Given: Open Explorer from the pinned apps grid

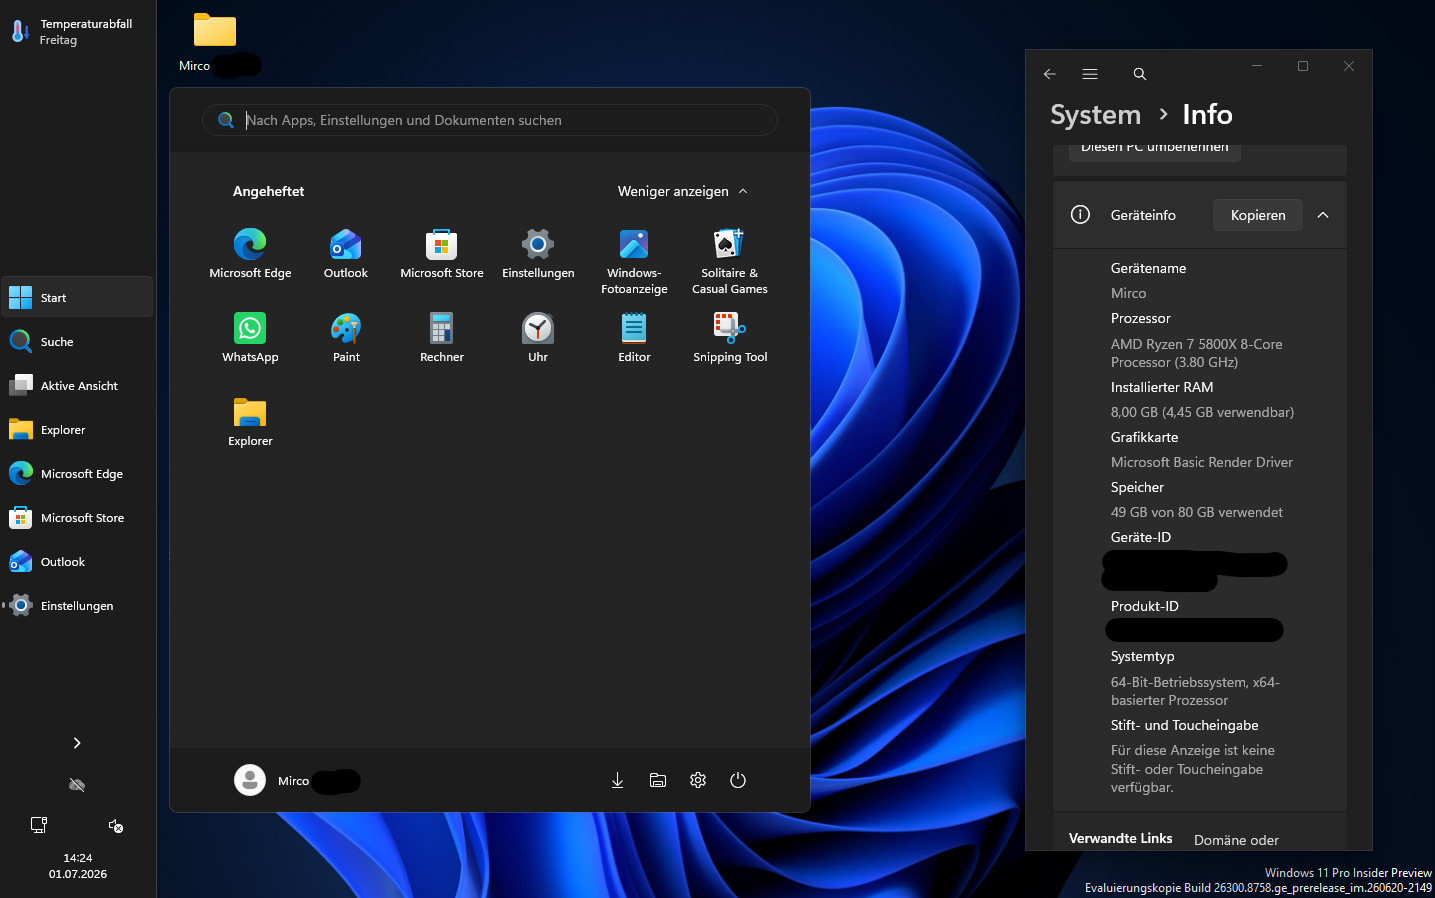Looking at the screenshot, I should click(250, 422).
